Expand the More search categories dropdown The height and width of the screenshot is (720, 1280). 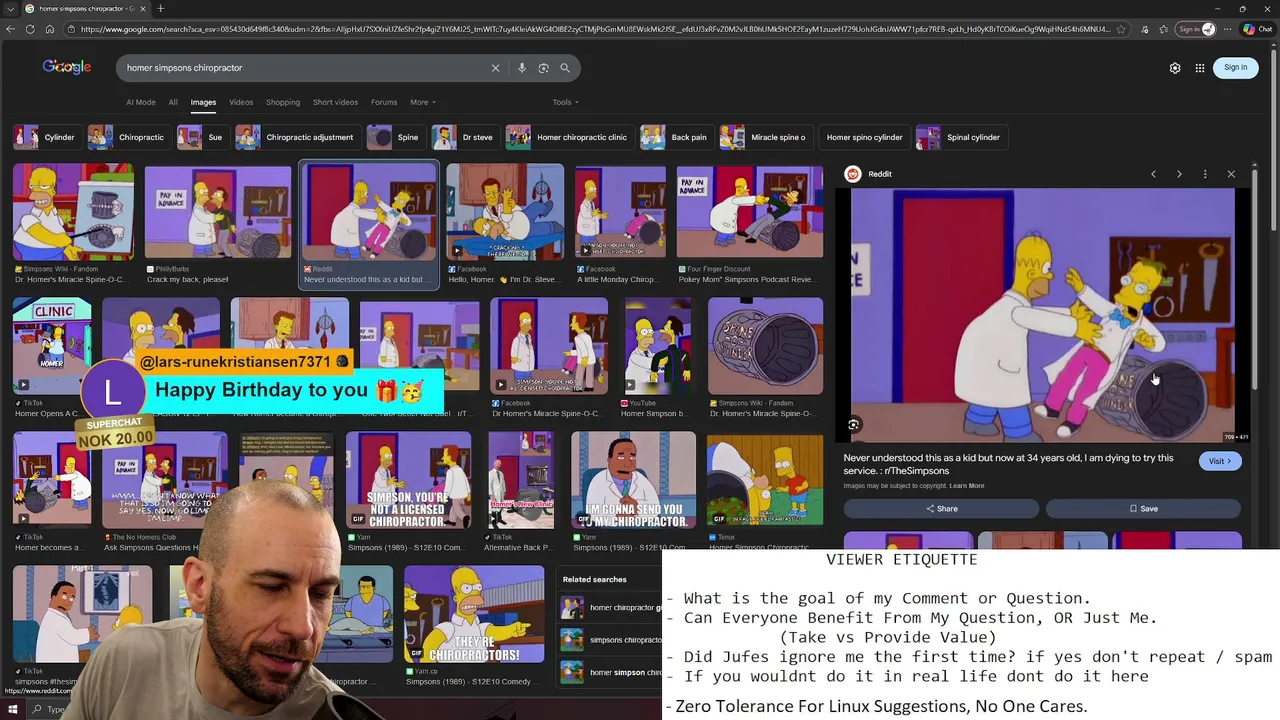(x=423, y=102)
